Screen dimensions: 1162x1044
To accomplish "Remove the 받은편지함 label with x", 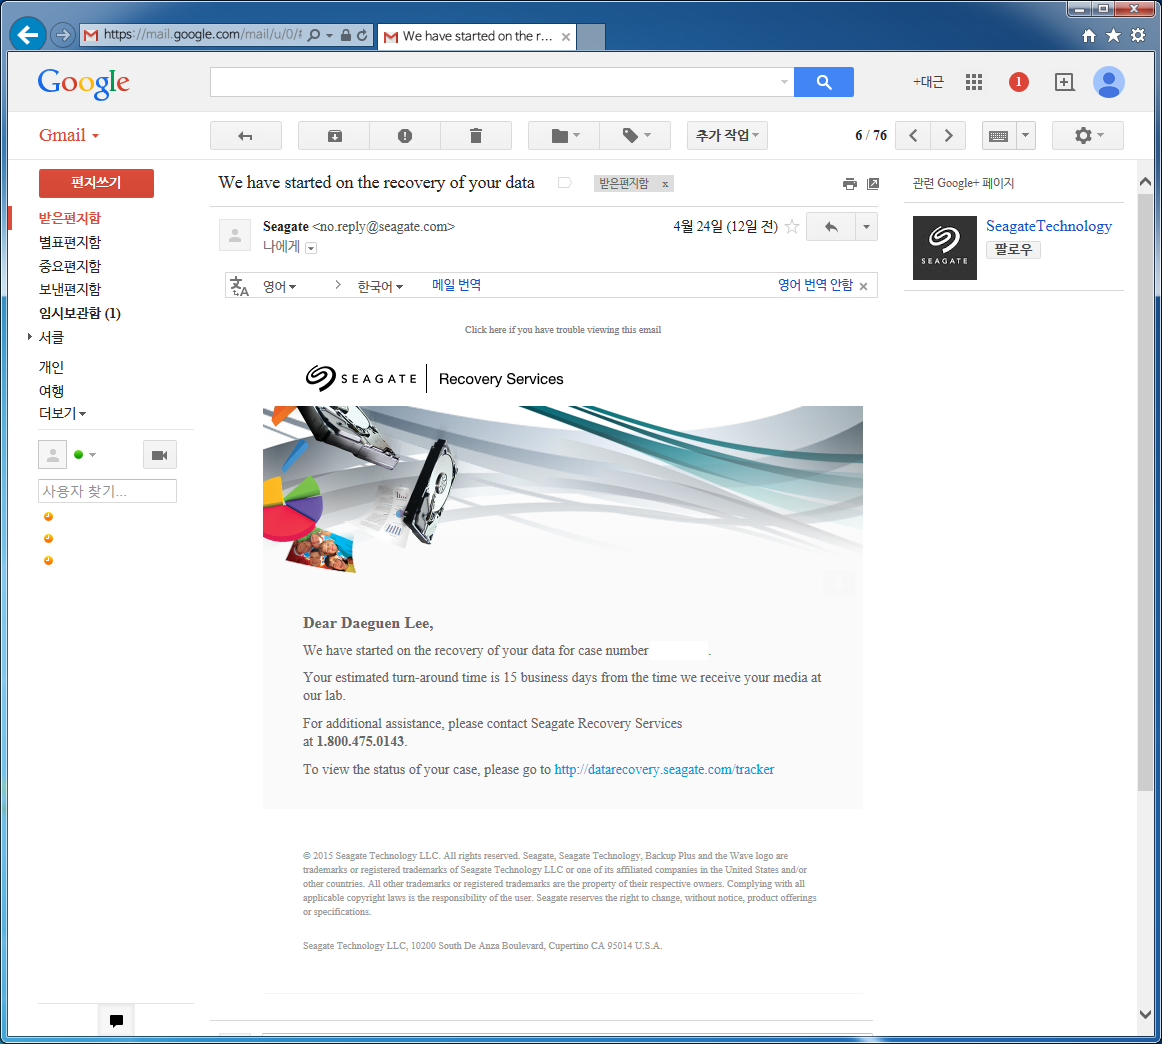I will pyautogui.click(x=665, y=184).
